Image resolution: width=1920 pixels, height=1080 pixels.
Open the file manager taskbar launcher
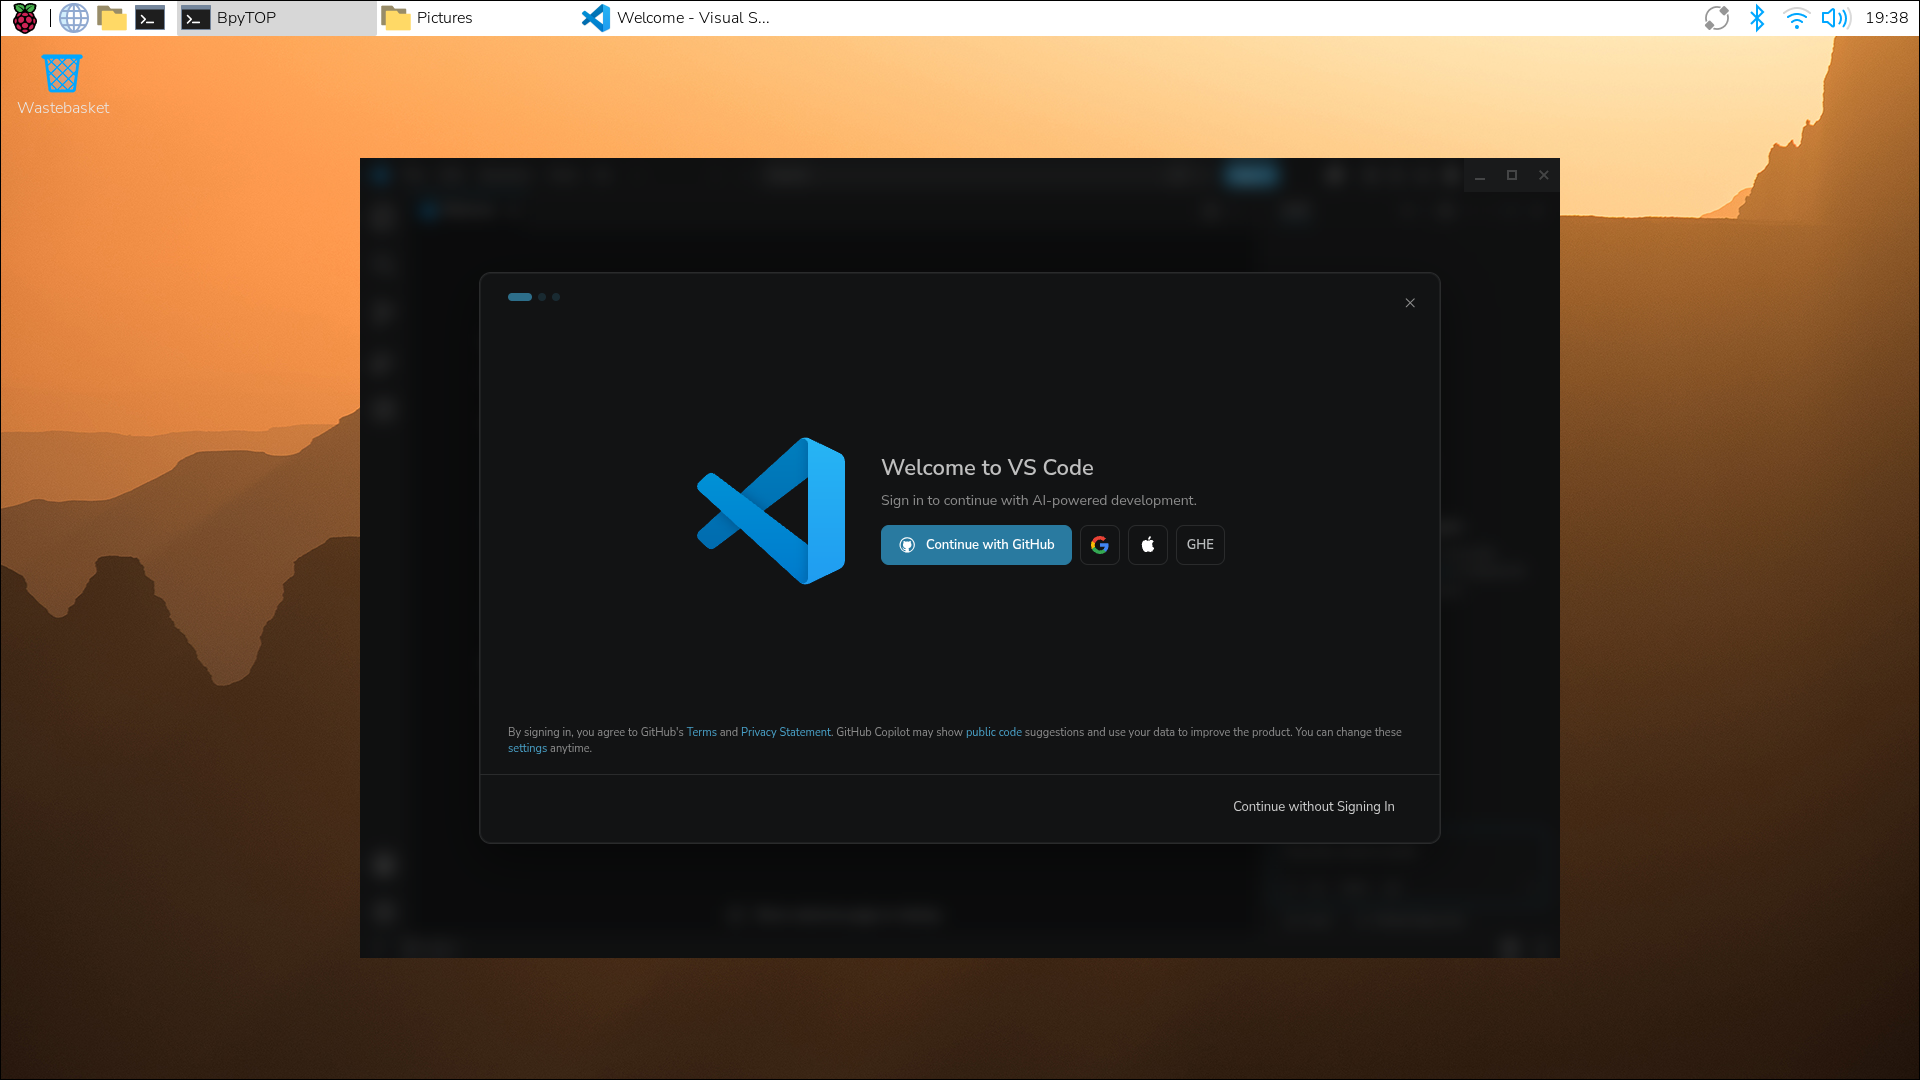click(x=112, y=18)
